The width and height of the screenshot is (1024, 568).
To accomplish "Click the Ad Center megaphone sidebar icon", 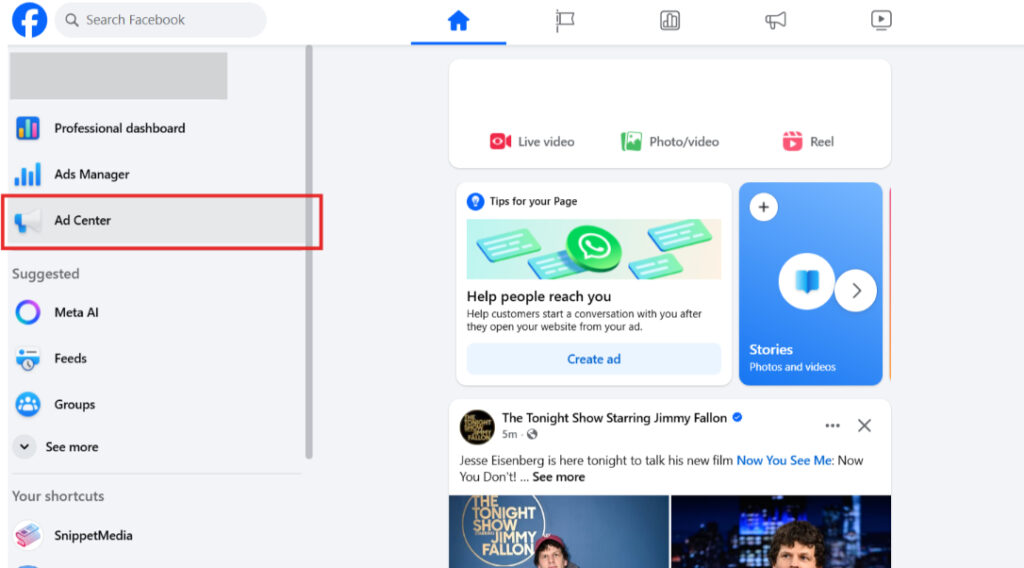I will tap(27, 221).
